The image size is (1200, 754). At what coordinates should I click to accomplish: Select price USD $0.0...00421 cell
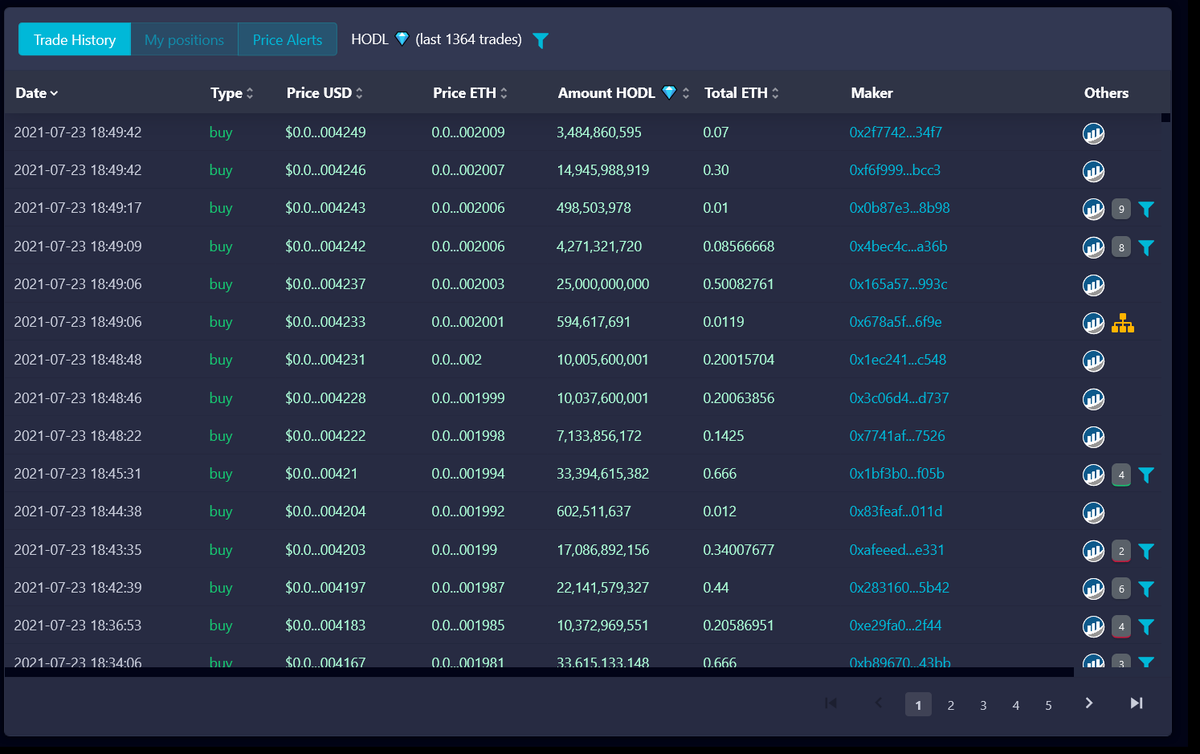(322, 474)
